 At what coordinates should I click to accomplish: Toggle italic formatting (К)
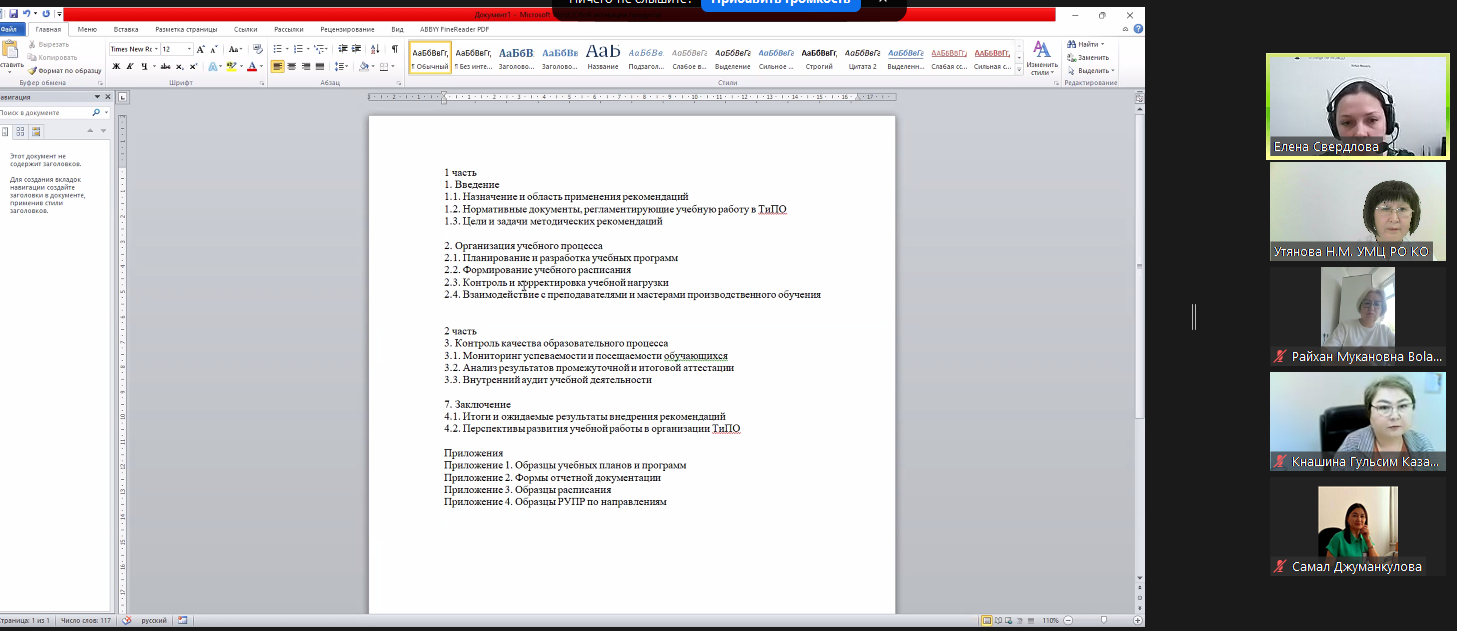click(x=130, y=67)
